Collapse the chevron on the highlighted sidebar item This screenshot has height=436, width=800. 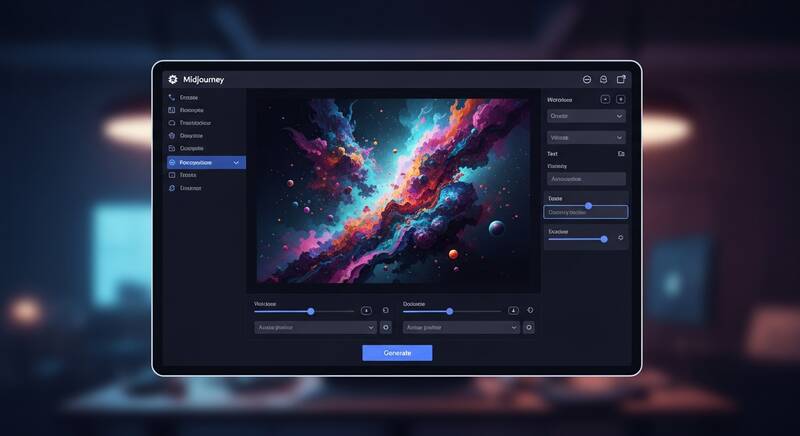click(x=236, y=163)
